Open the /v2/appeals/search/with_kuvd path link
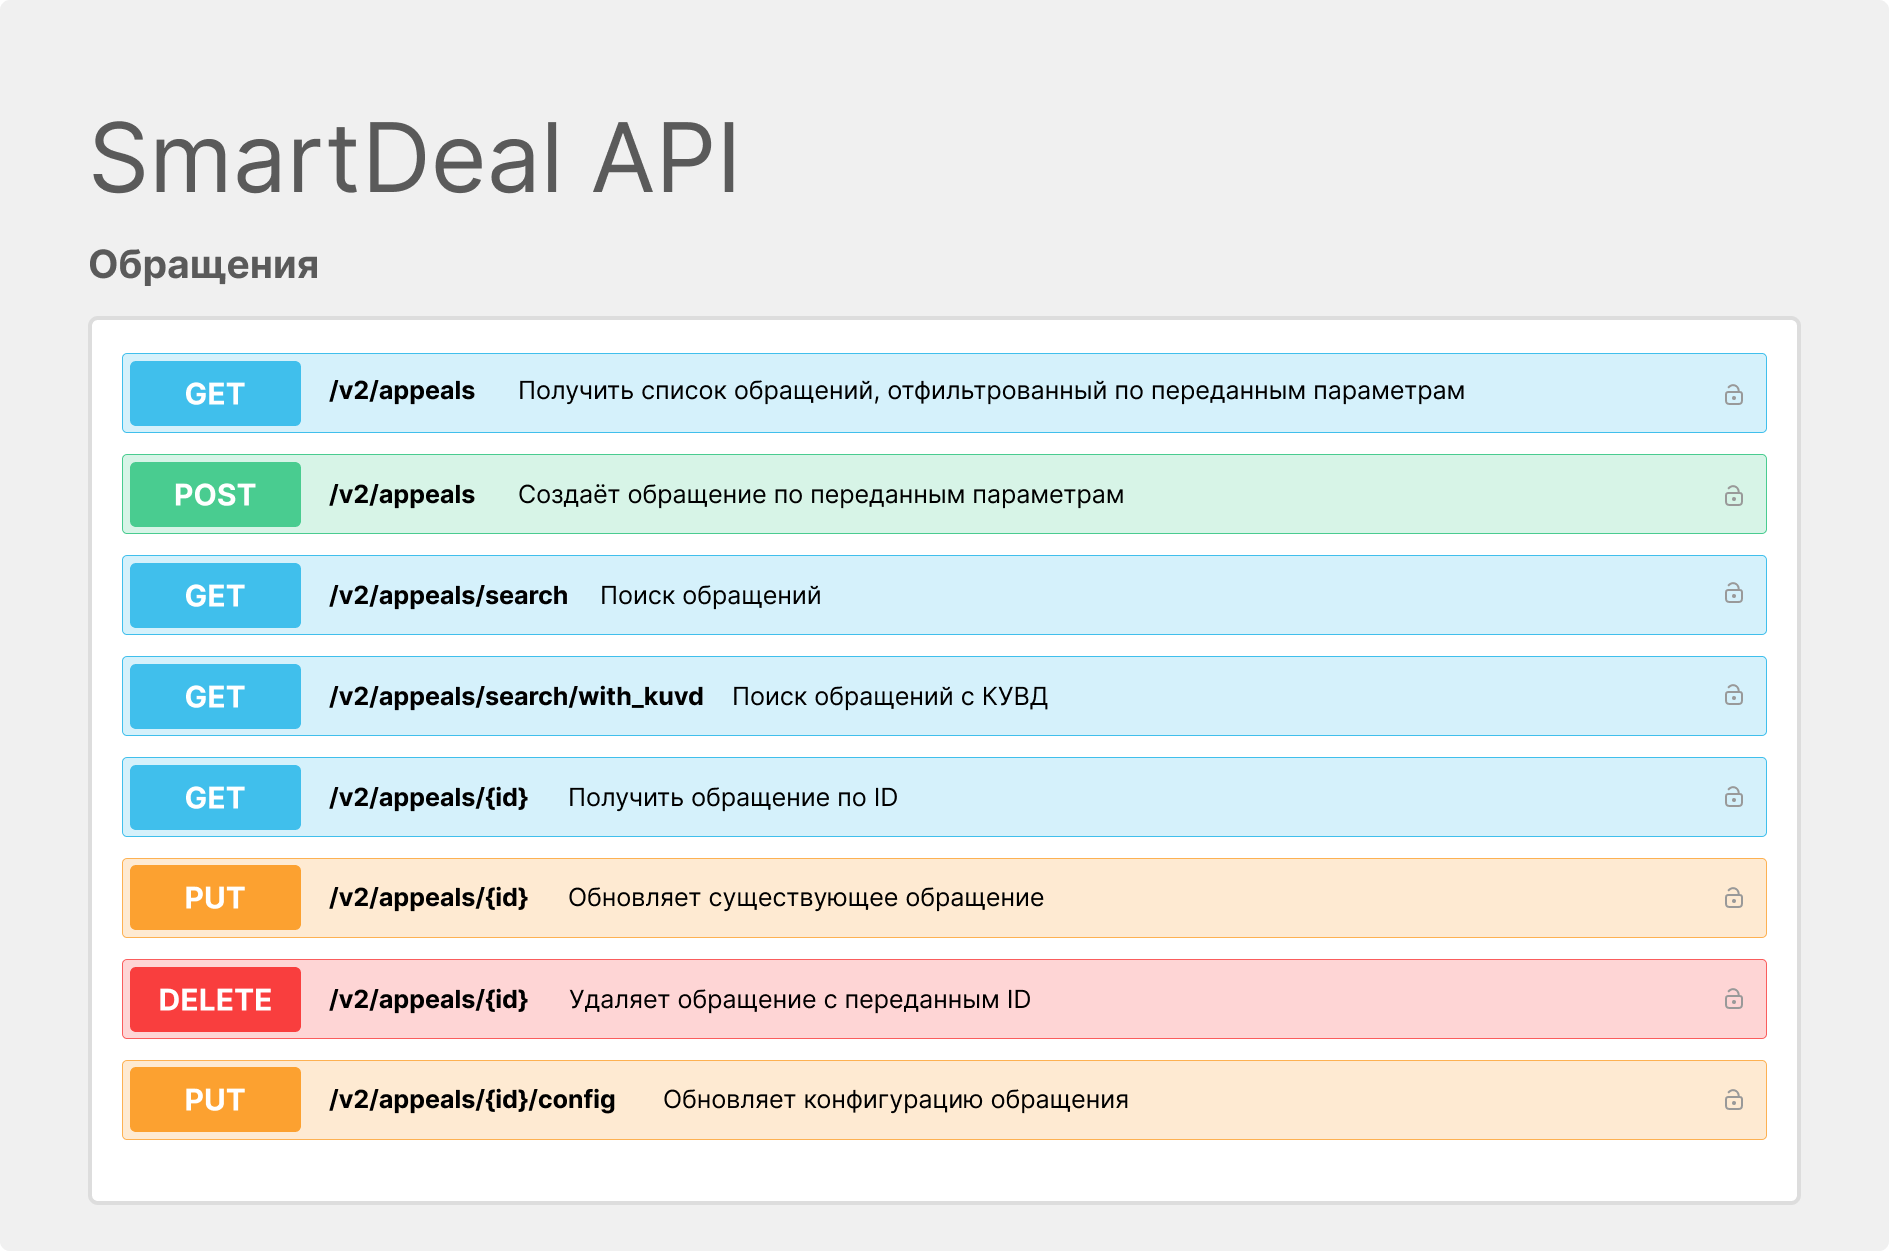Screen dimensions: 1889x1251 tap(516, 696)
